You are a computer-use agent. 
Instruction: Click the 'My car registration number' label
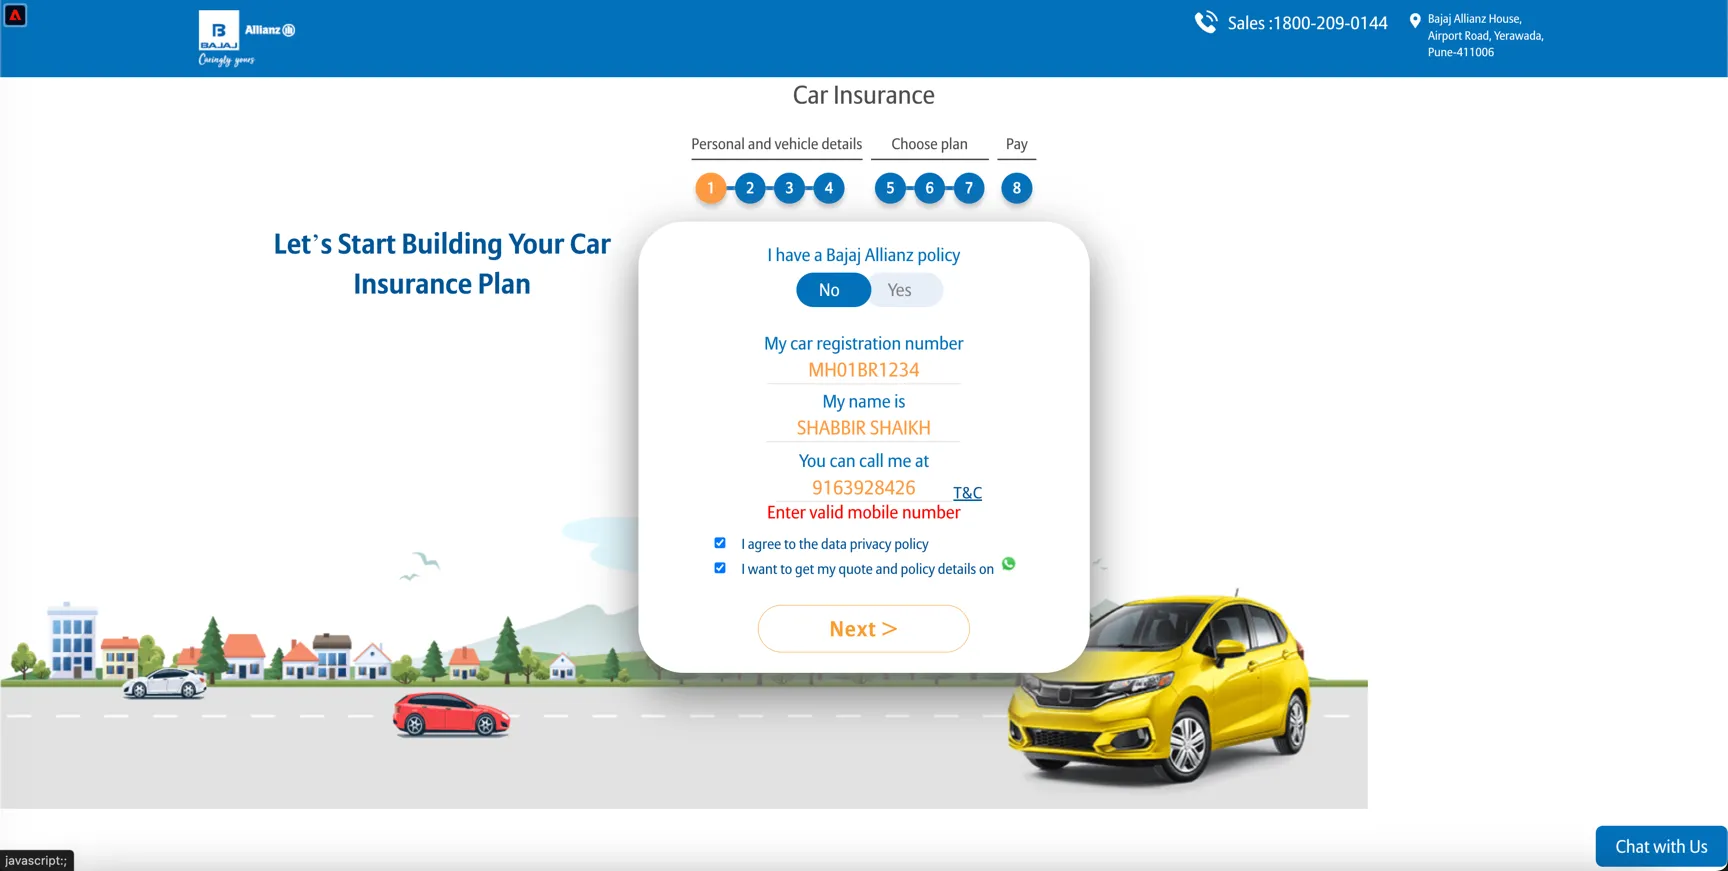(x=864, y=344)
